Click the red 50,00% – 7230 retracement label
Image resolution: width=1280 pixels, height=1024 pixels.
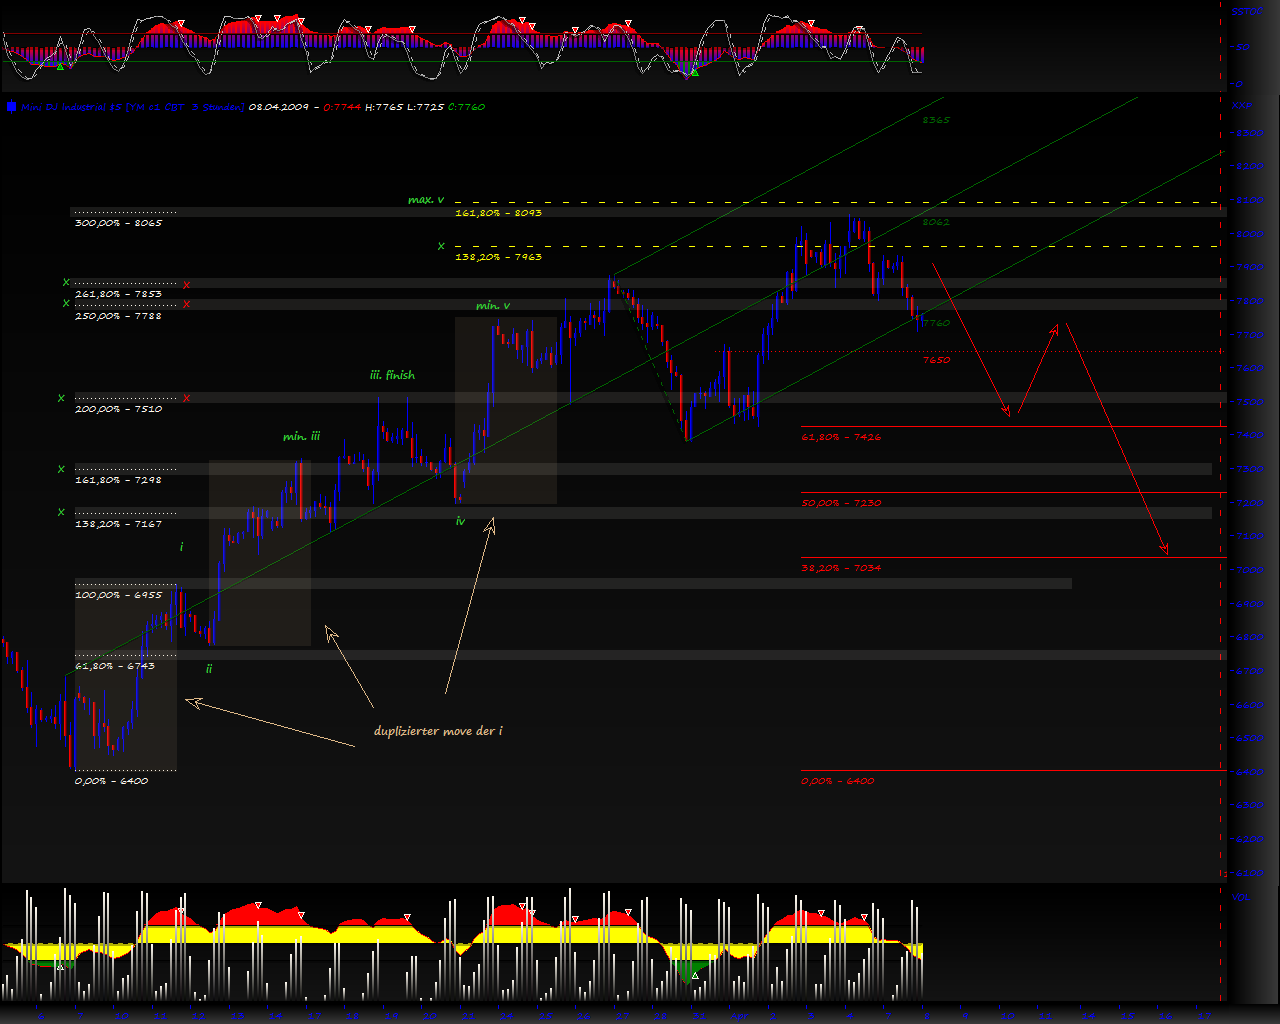(x=841, y=503)
